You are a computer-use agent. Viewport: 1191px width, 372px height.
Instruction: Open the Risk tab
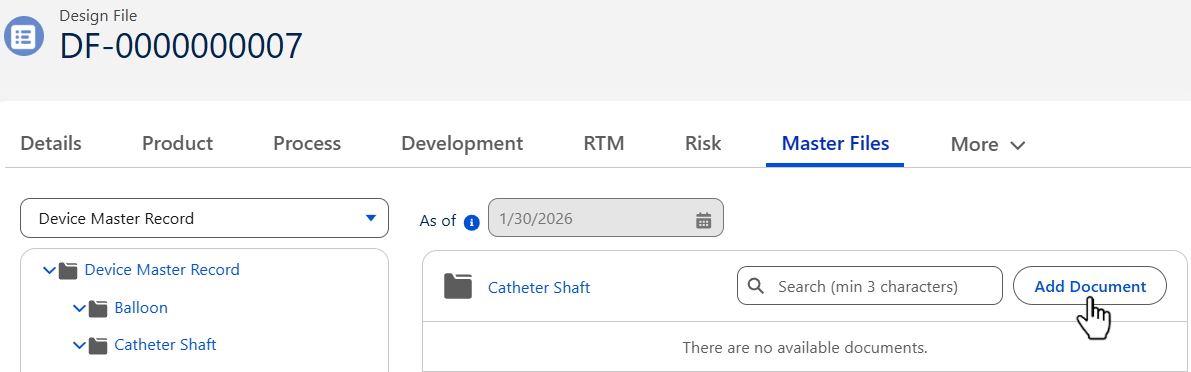(703, 143)
